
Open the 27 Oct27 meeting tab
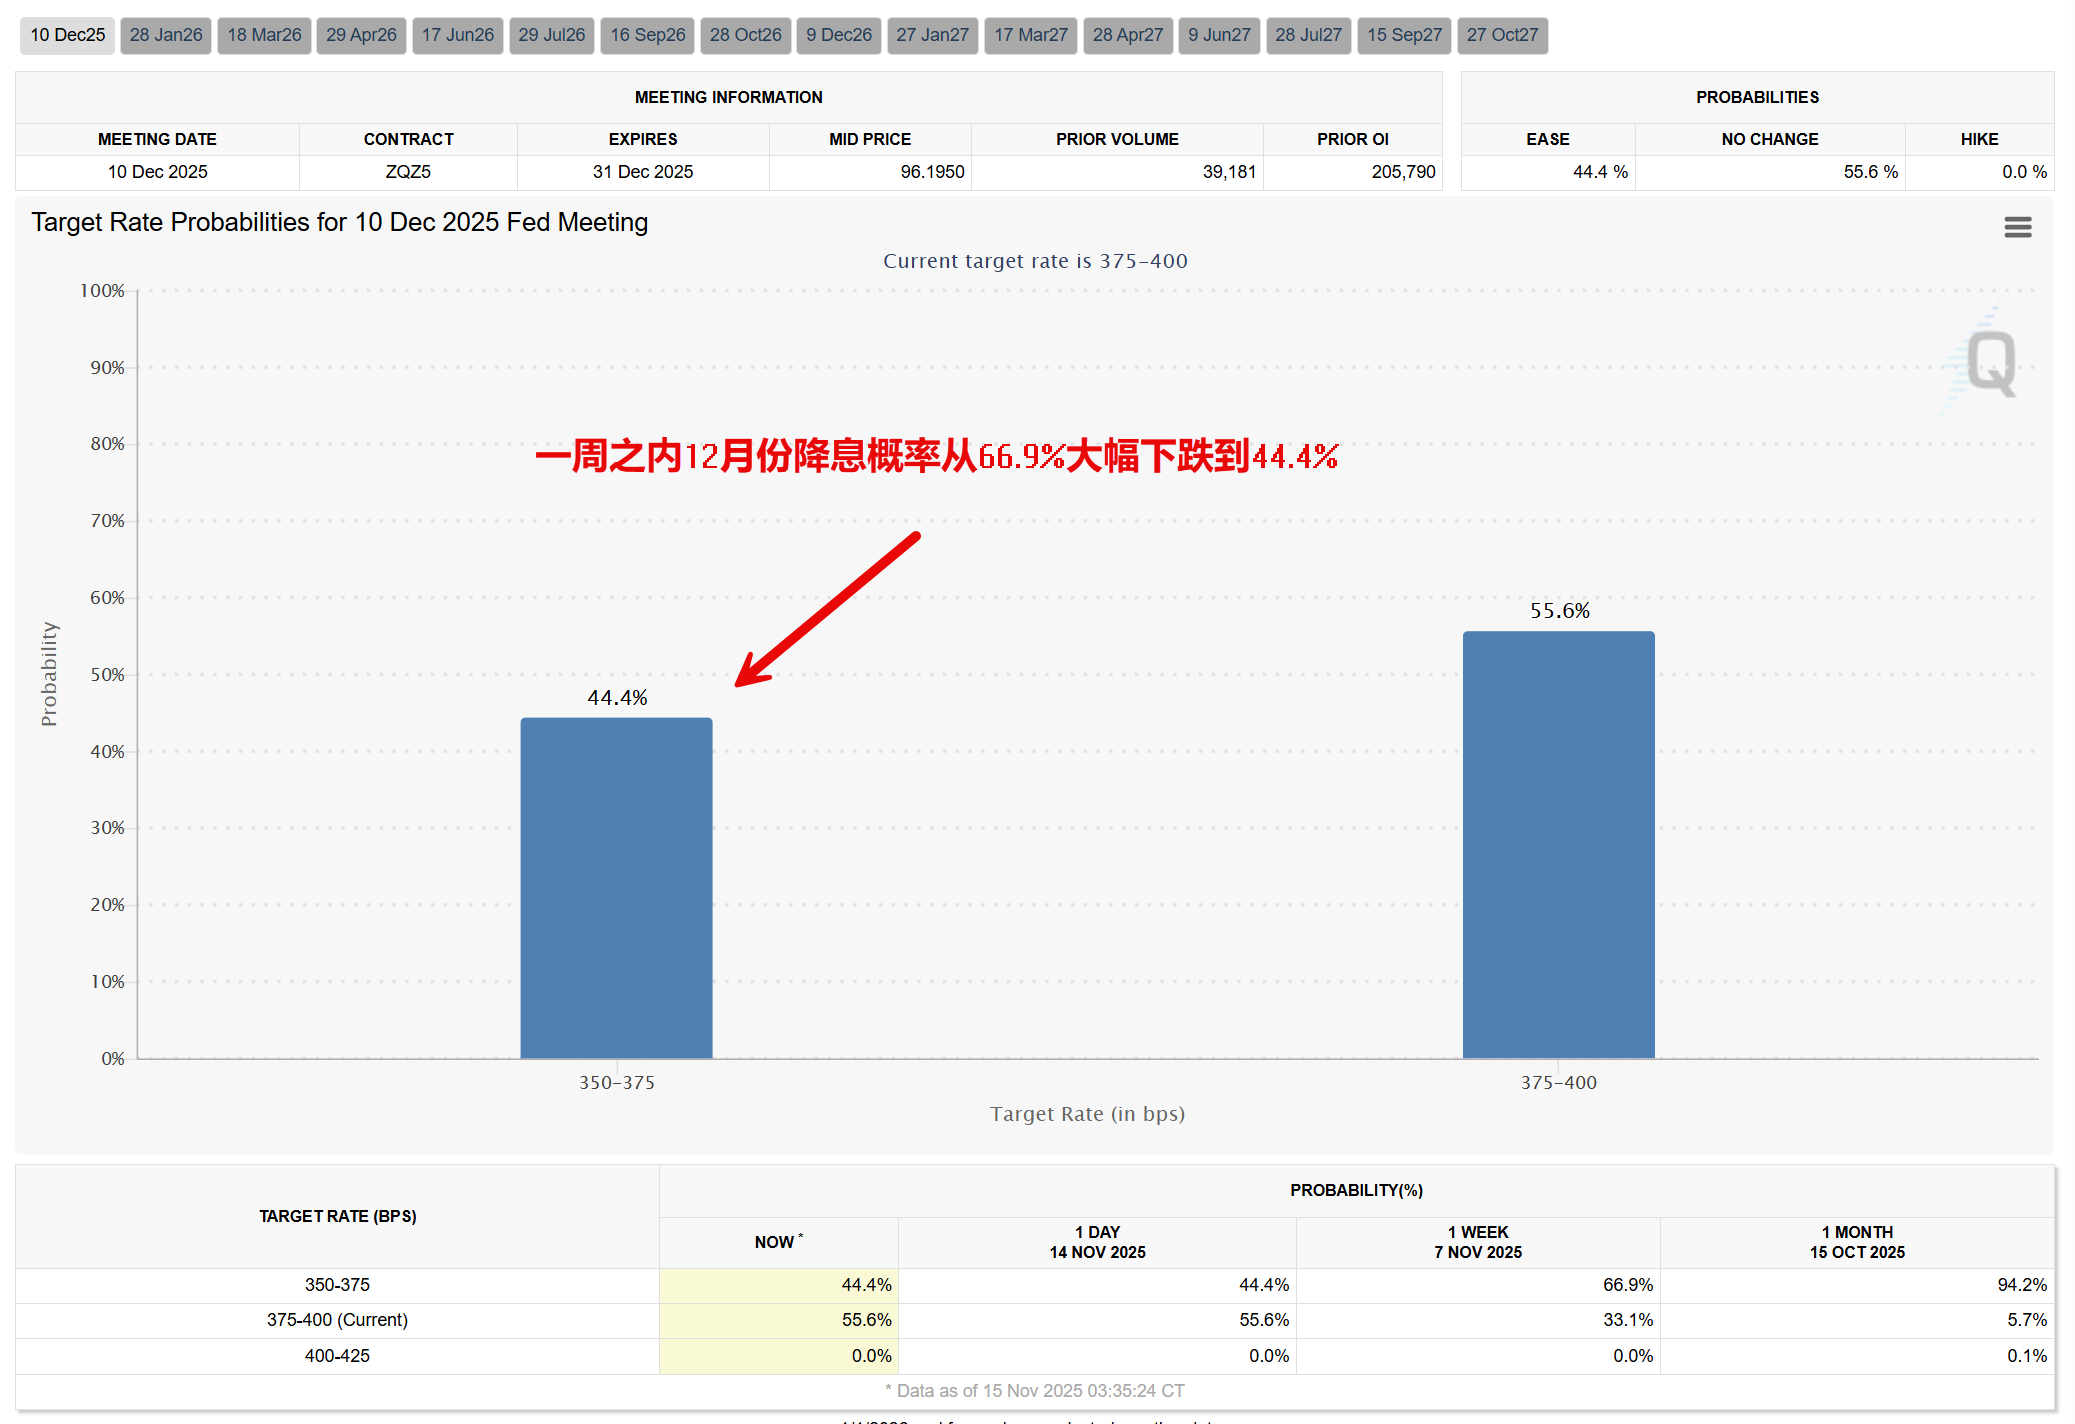(x=1502, y=35)
